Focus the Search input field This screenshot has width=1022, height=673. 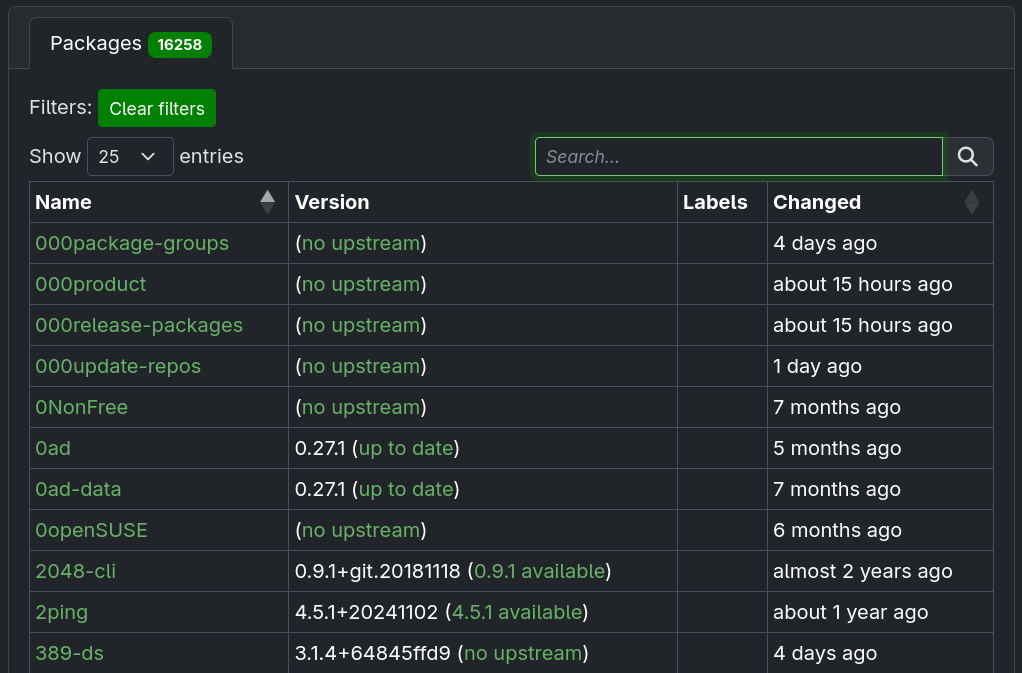[x=738, y=156]
